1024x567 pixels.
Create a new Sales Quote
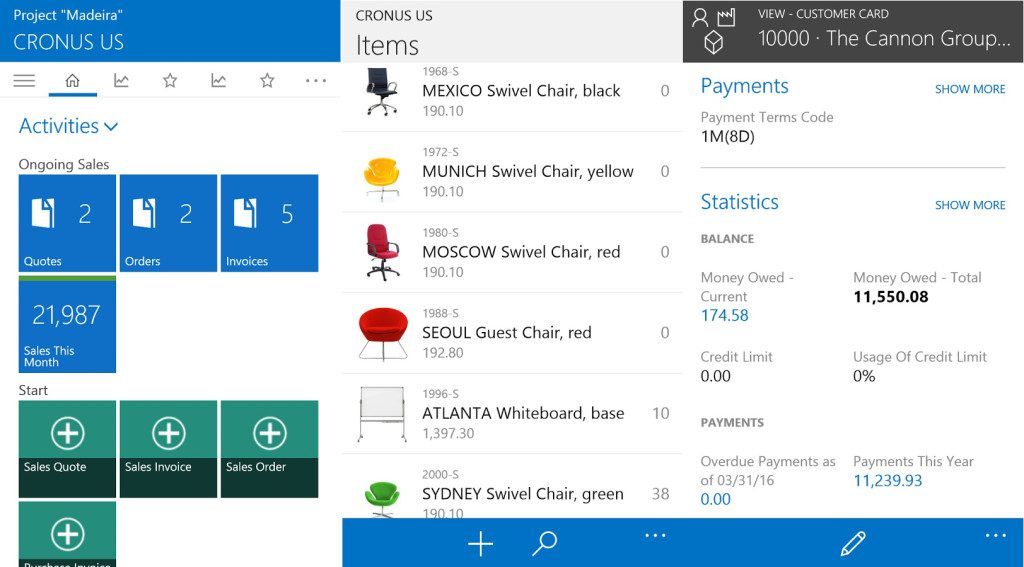click(67, 449)
